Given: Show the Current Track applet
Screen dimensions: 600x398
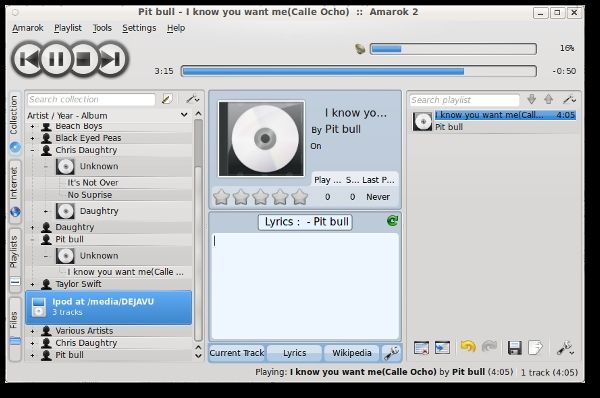Looking at the screenshot, I should (237, 353).
